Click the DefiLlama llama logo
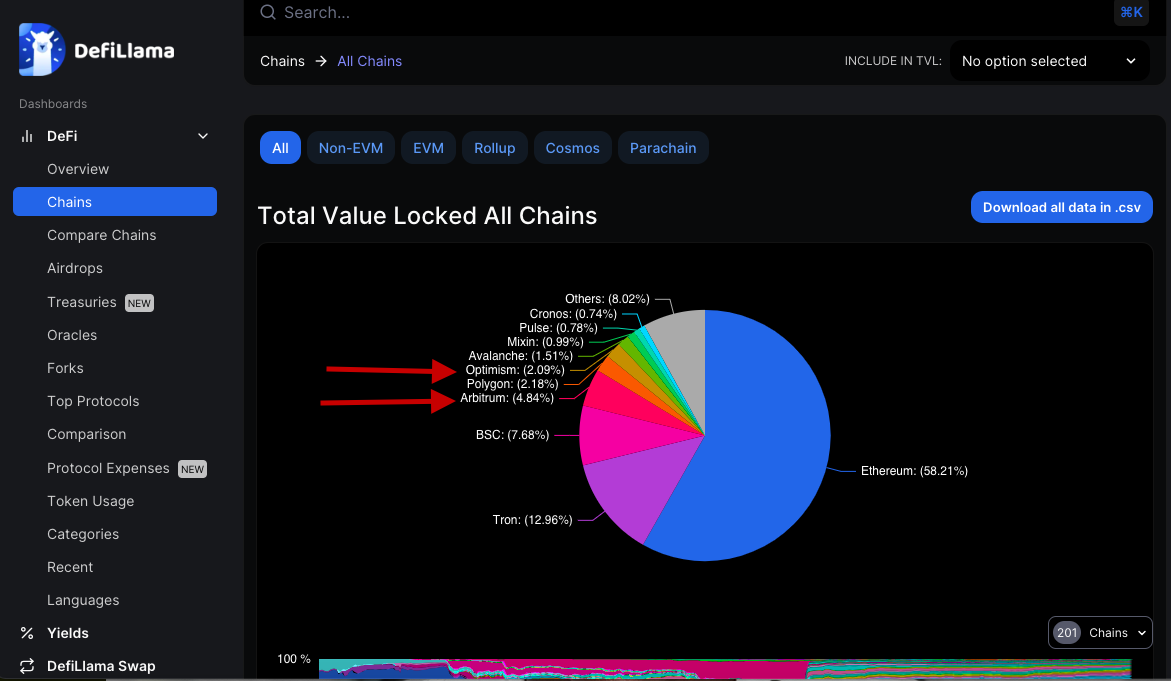 [42, 49]
